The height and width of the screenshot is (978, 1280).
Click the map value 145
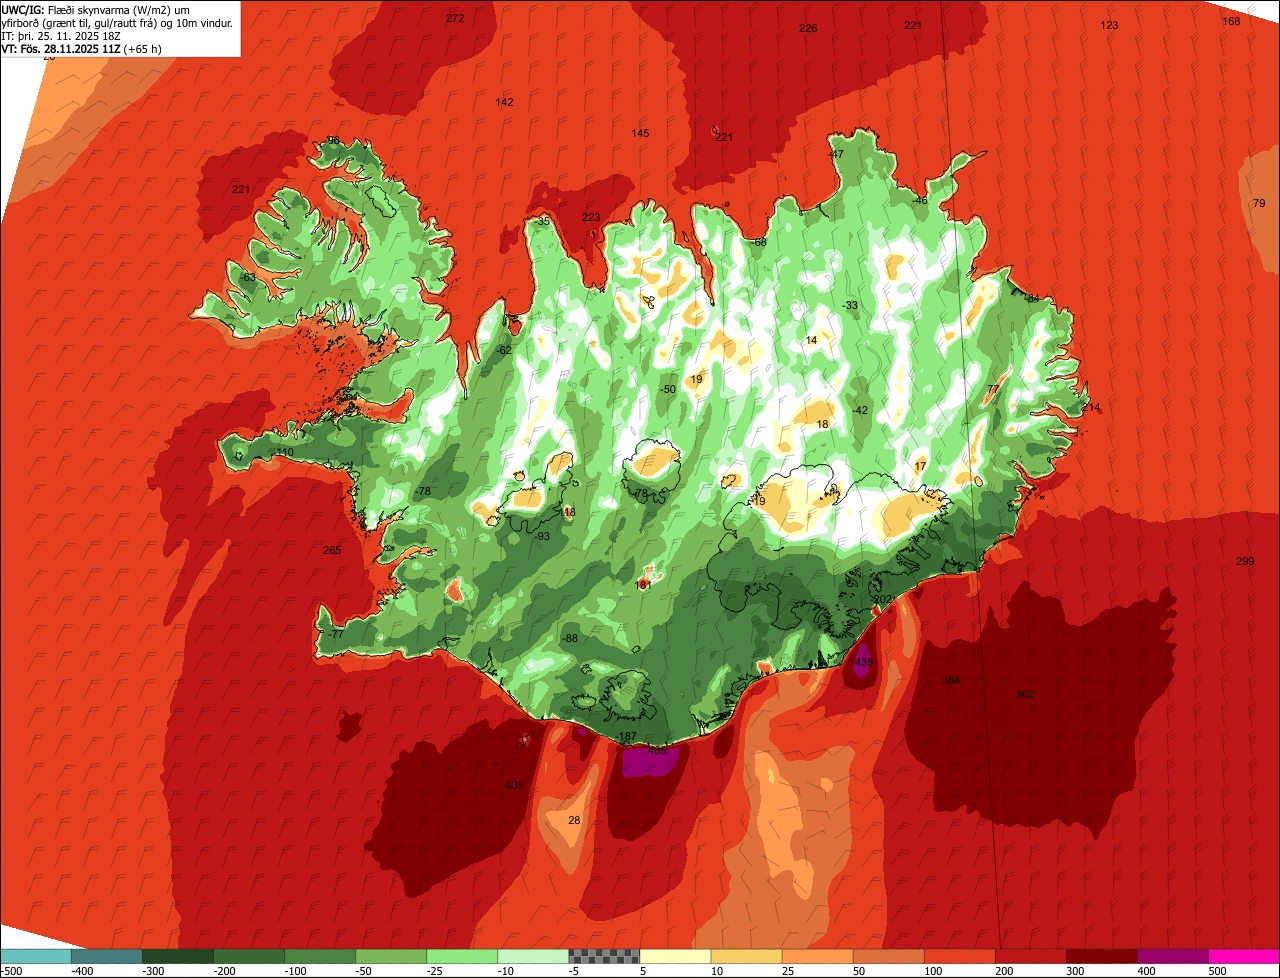(640, 133)
